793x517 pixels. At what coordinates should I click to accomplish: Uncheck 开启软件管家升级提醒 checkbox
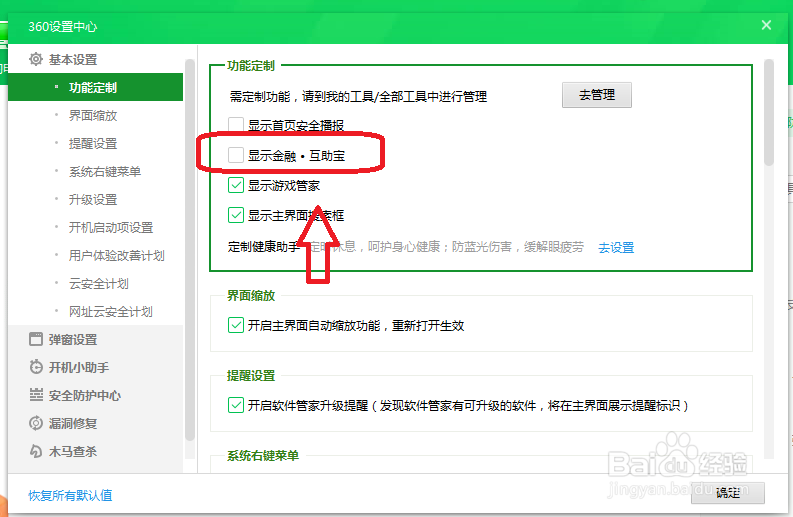(236, 405)
